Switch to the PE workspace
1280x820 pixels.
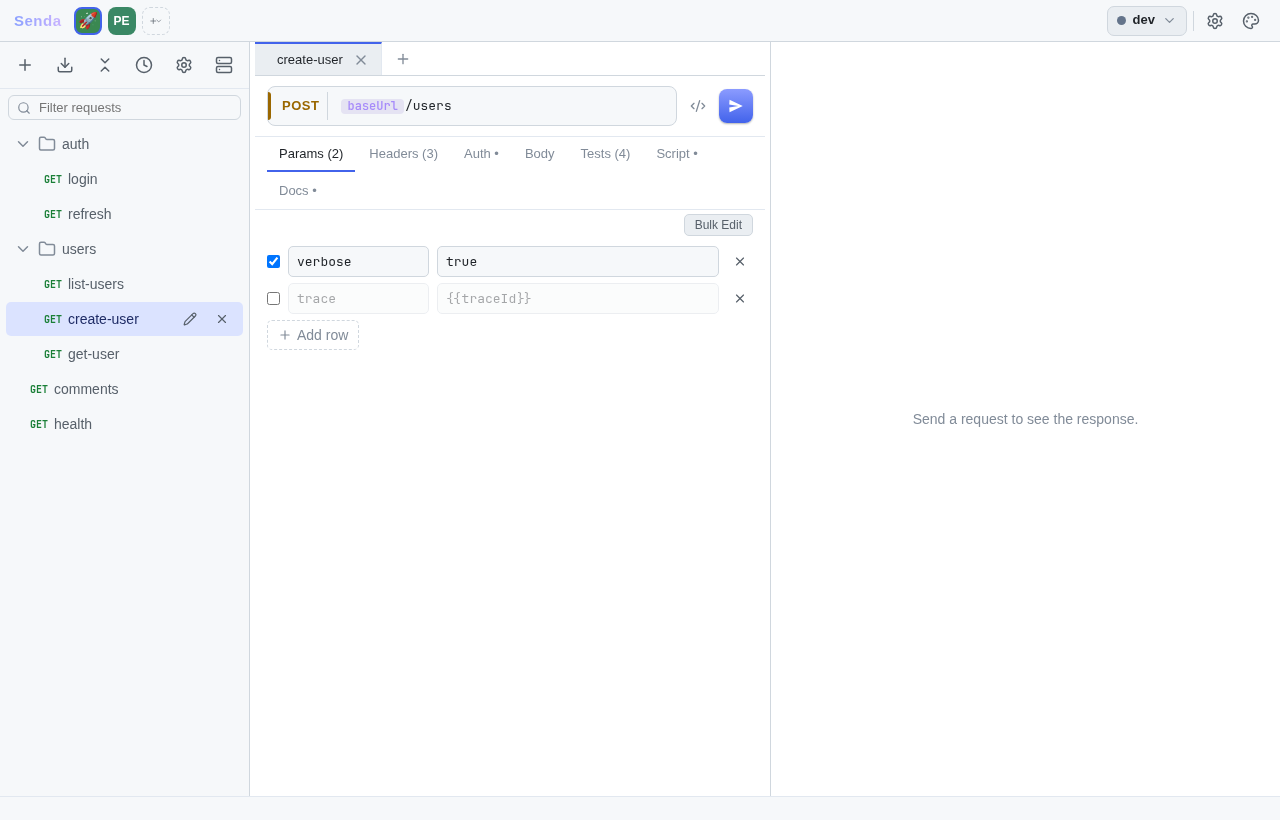coord(122,21)
